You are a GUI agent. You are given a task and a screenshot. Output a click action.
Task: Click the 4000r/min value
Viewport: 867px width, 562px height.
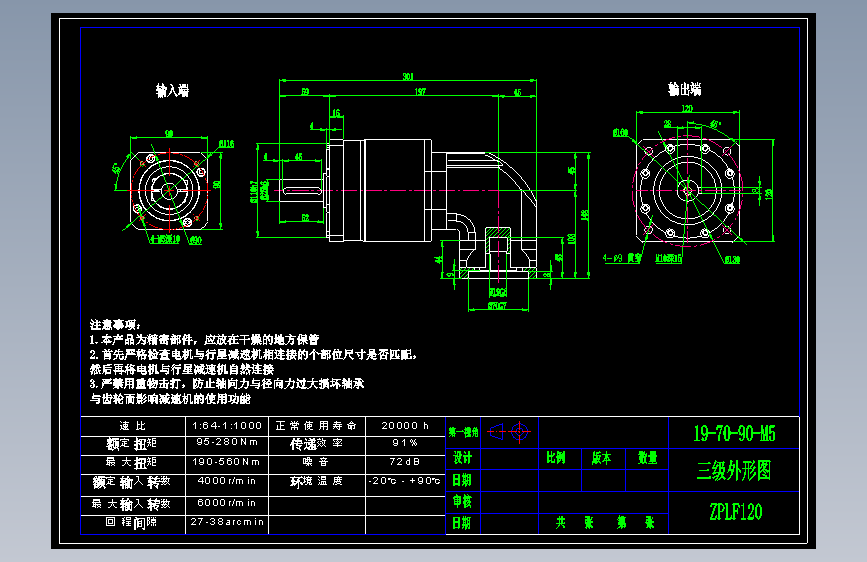click(x=227, y=481)
